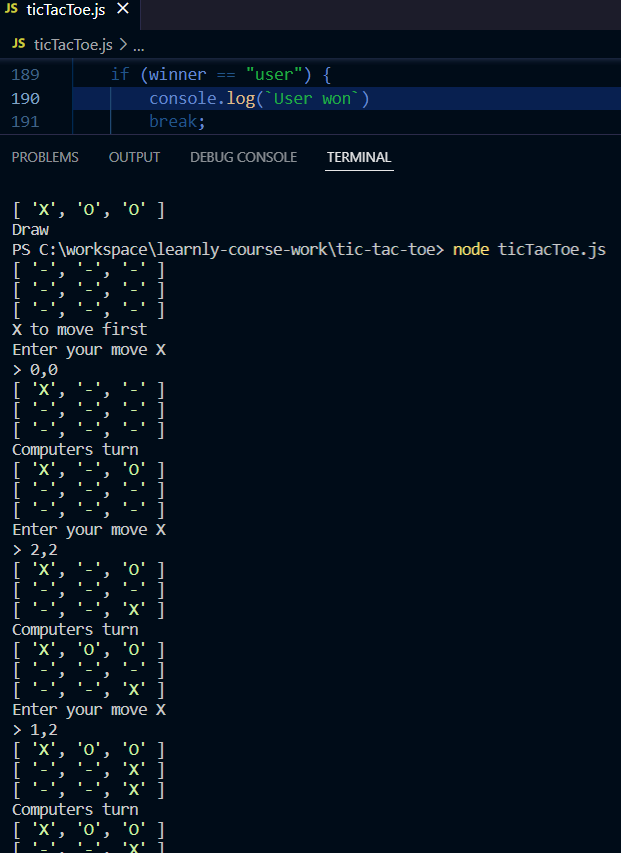Click ticTacToe.js in the breadcrumb path
The width and height of the screenshot is (621, 853).
click(73, 45)
